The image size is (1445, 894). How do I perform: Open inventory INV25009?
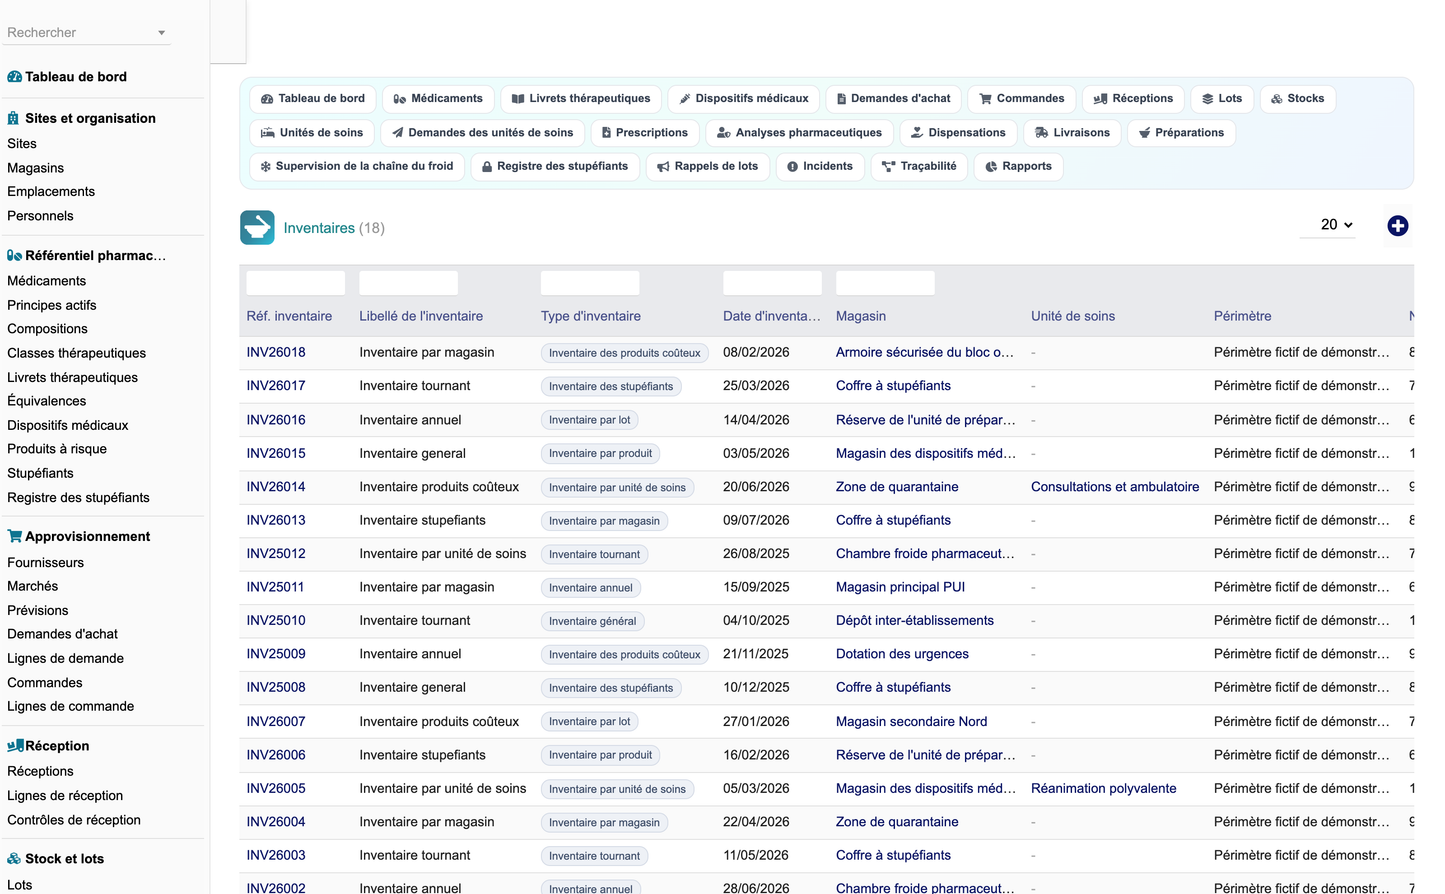(x=276, y=654)
